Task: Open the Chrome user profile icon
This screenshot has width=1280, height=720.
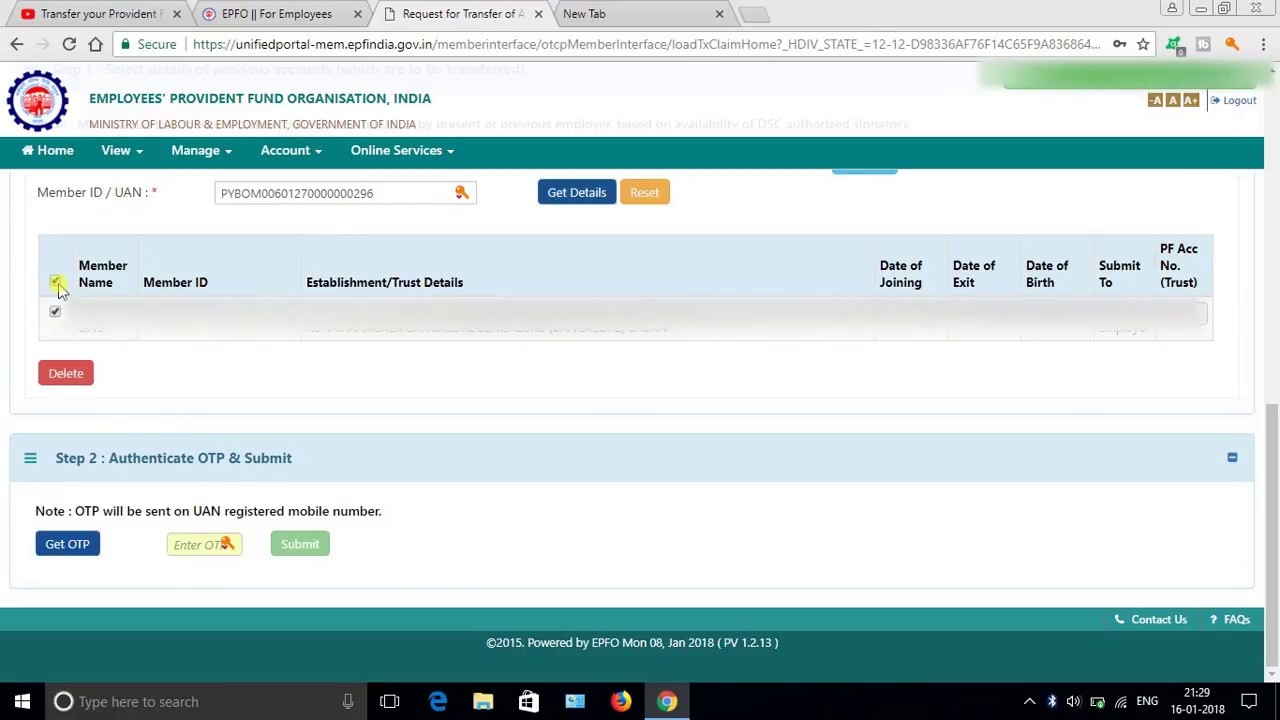Action: click(x=1172, y=8)
